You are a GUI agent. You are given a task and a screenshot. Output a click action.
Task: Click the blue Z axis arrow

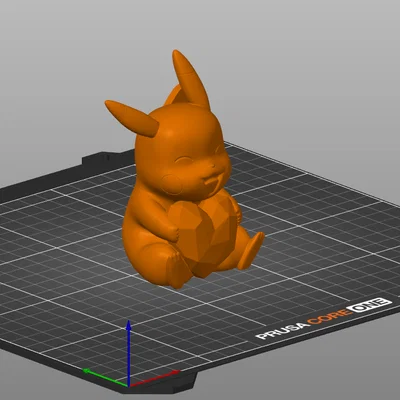click(128, 353)
